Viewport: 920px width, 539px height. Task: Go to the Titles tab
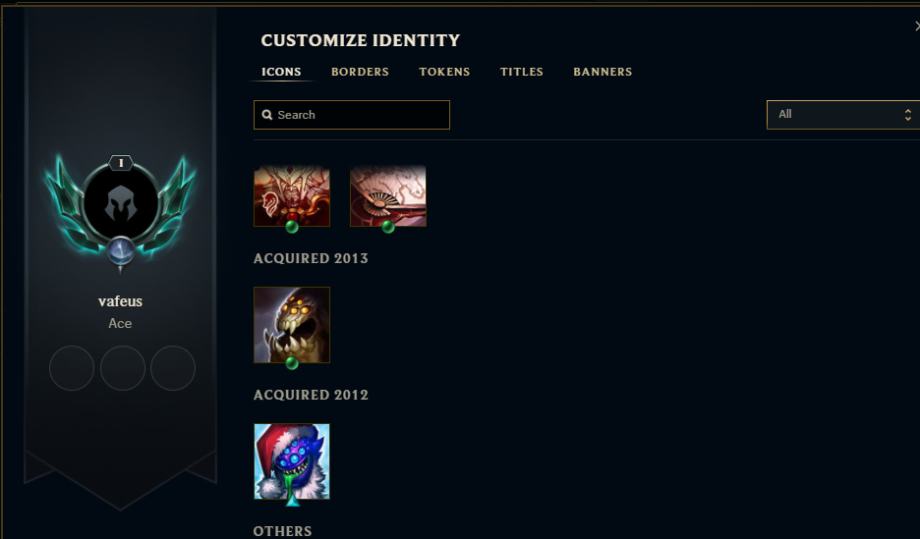coord(522,72)
